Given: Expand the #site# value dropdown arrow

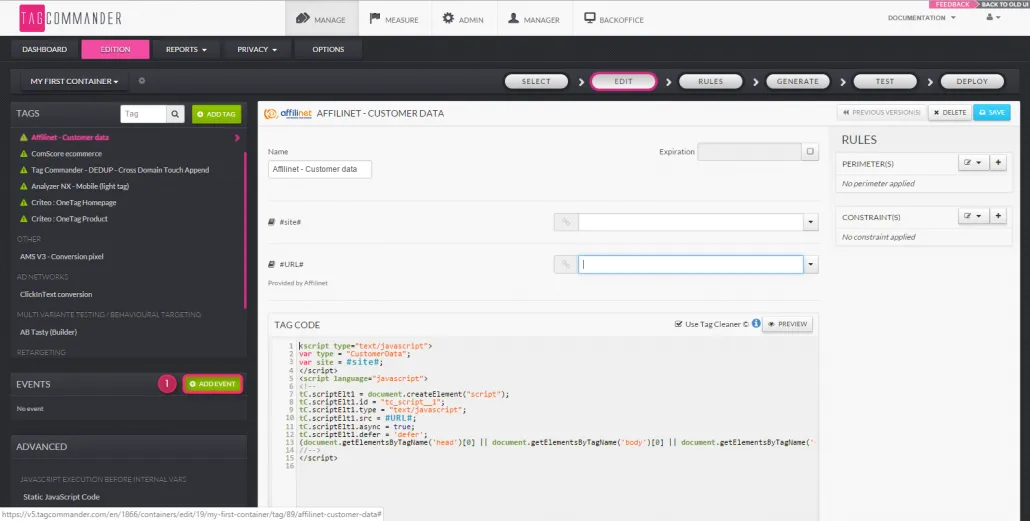Looking at the screenshot, I should point(811,222).
